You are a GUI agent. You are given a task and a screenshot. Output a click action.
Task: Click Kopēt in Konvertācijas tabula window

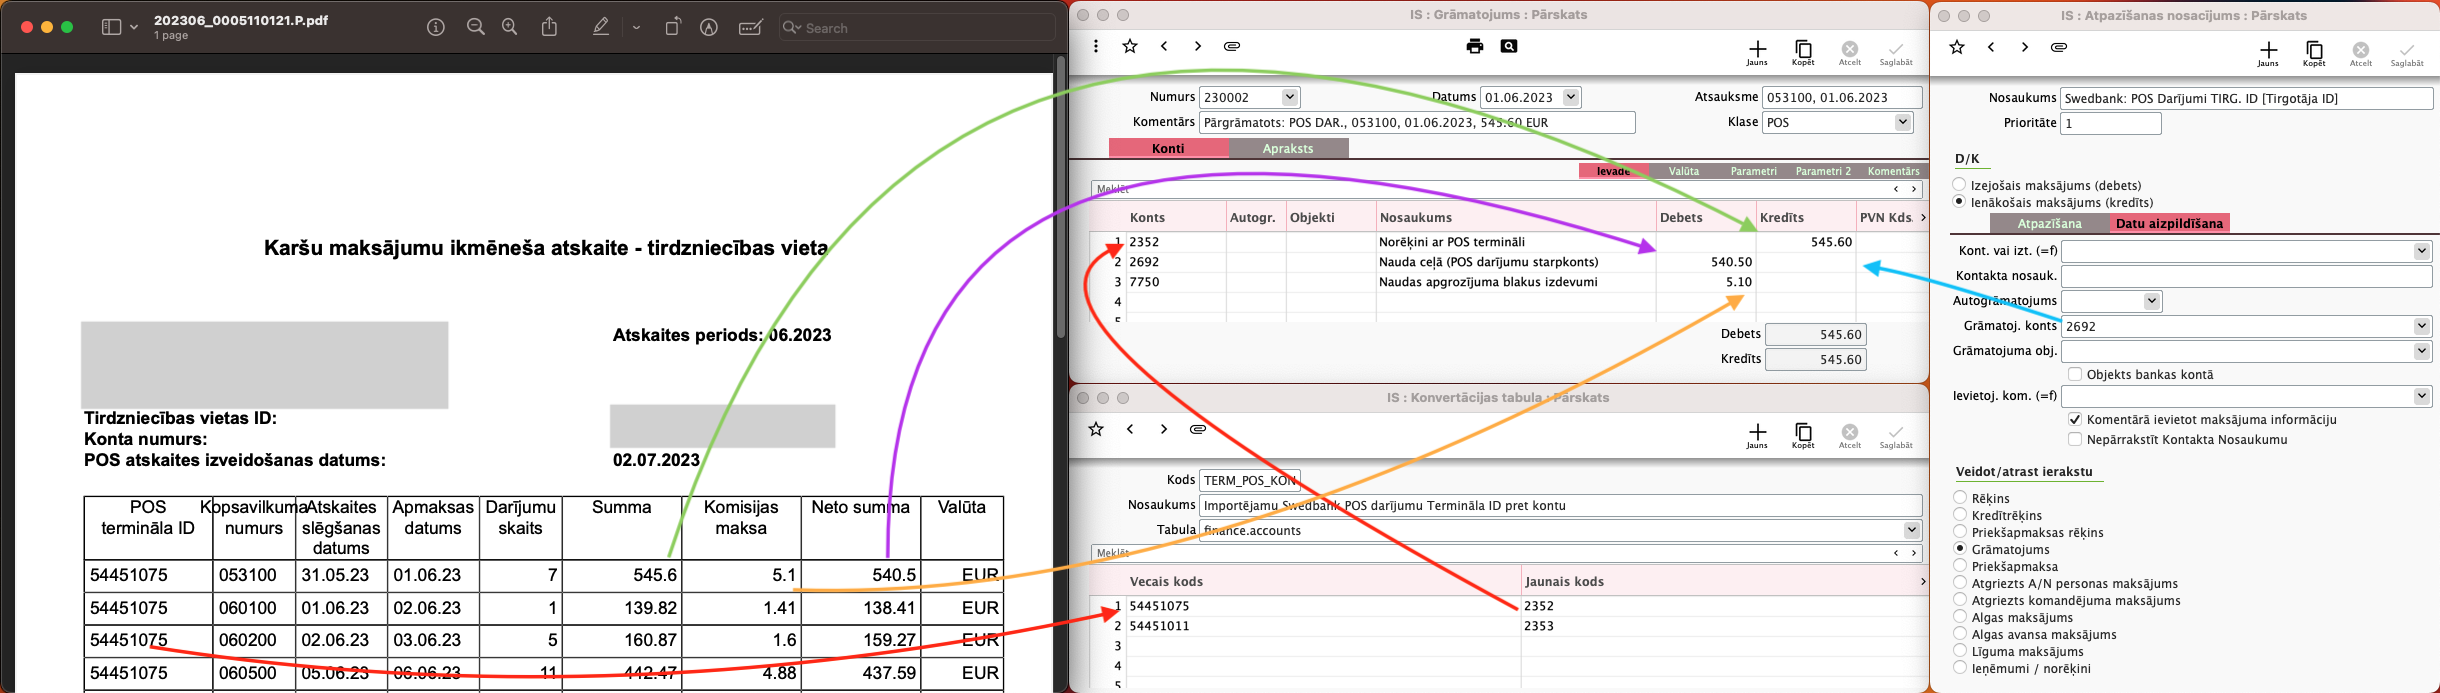(1803, 436)
